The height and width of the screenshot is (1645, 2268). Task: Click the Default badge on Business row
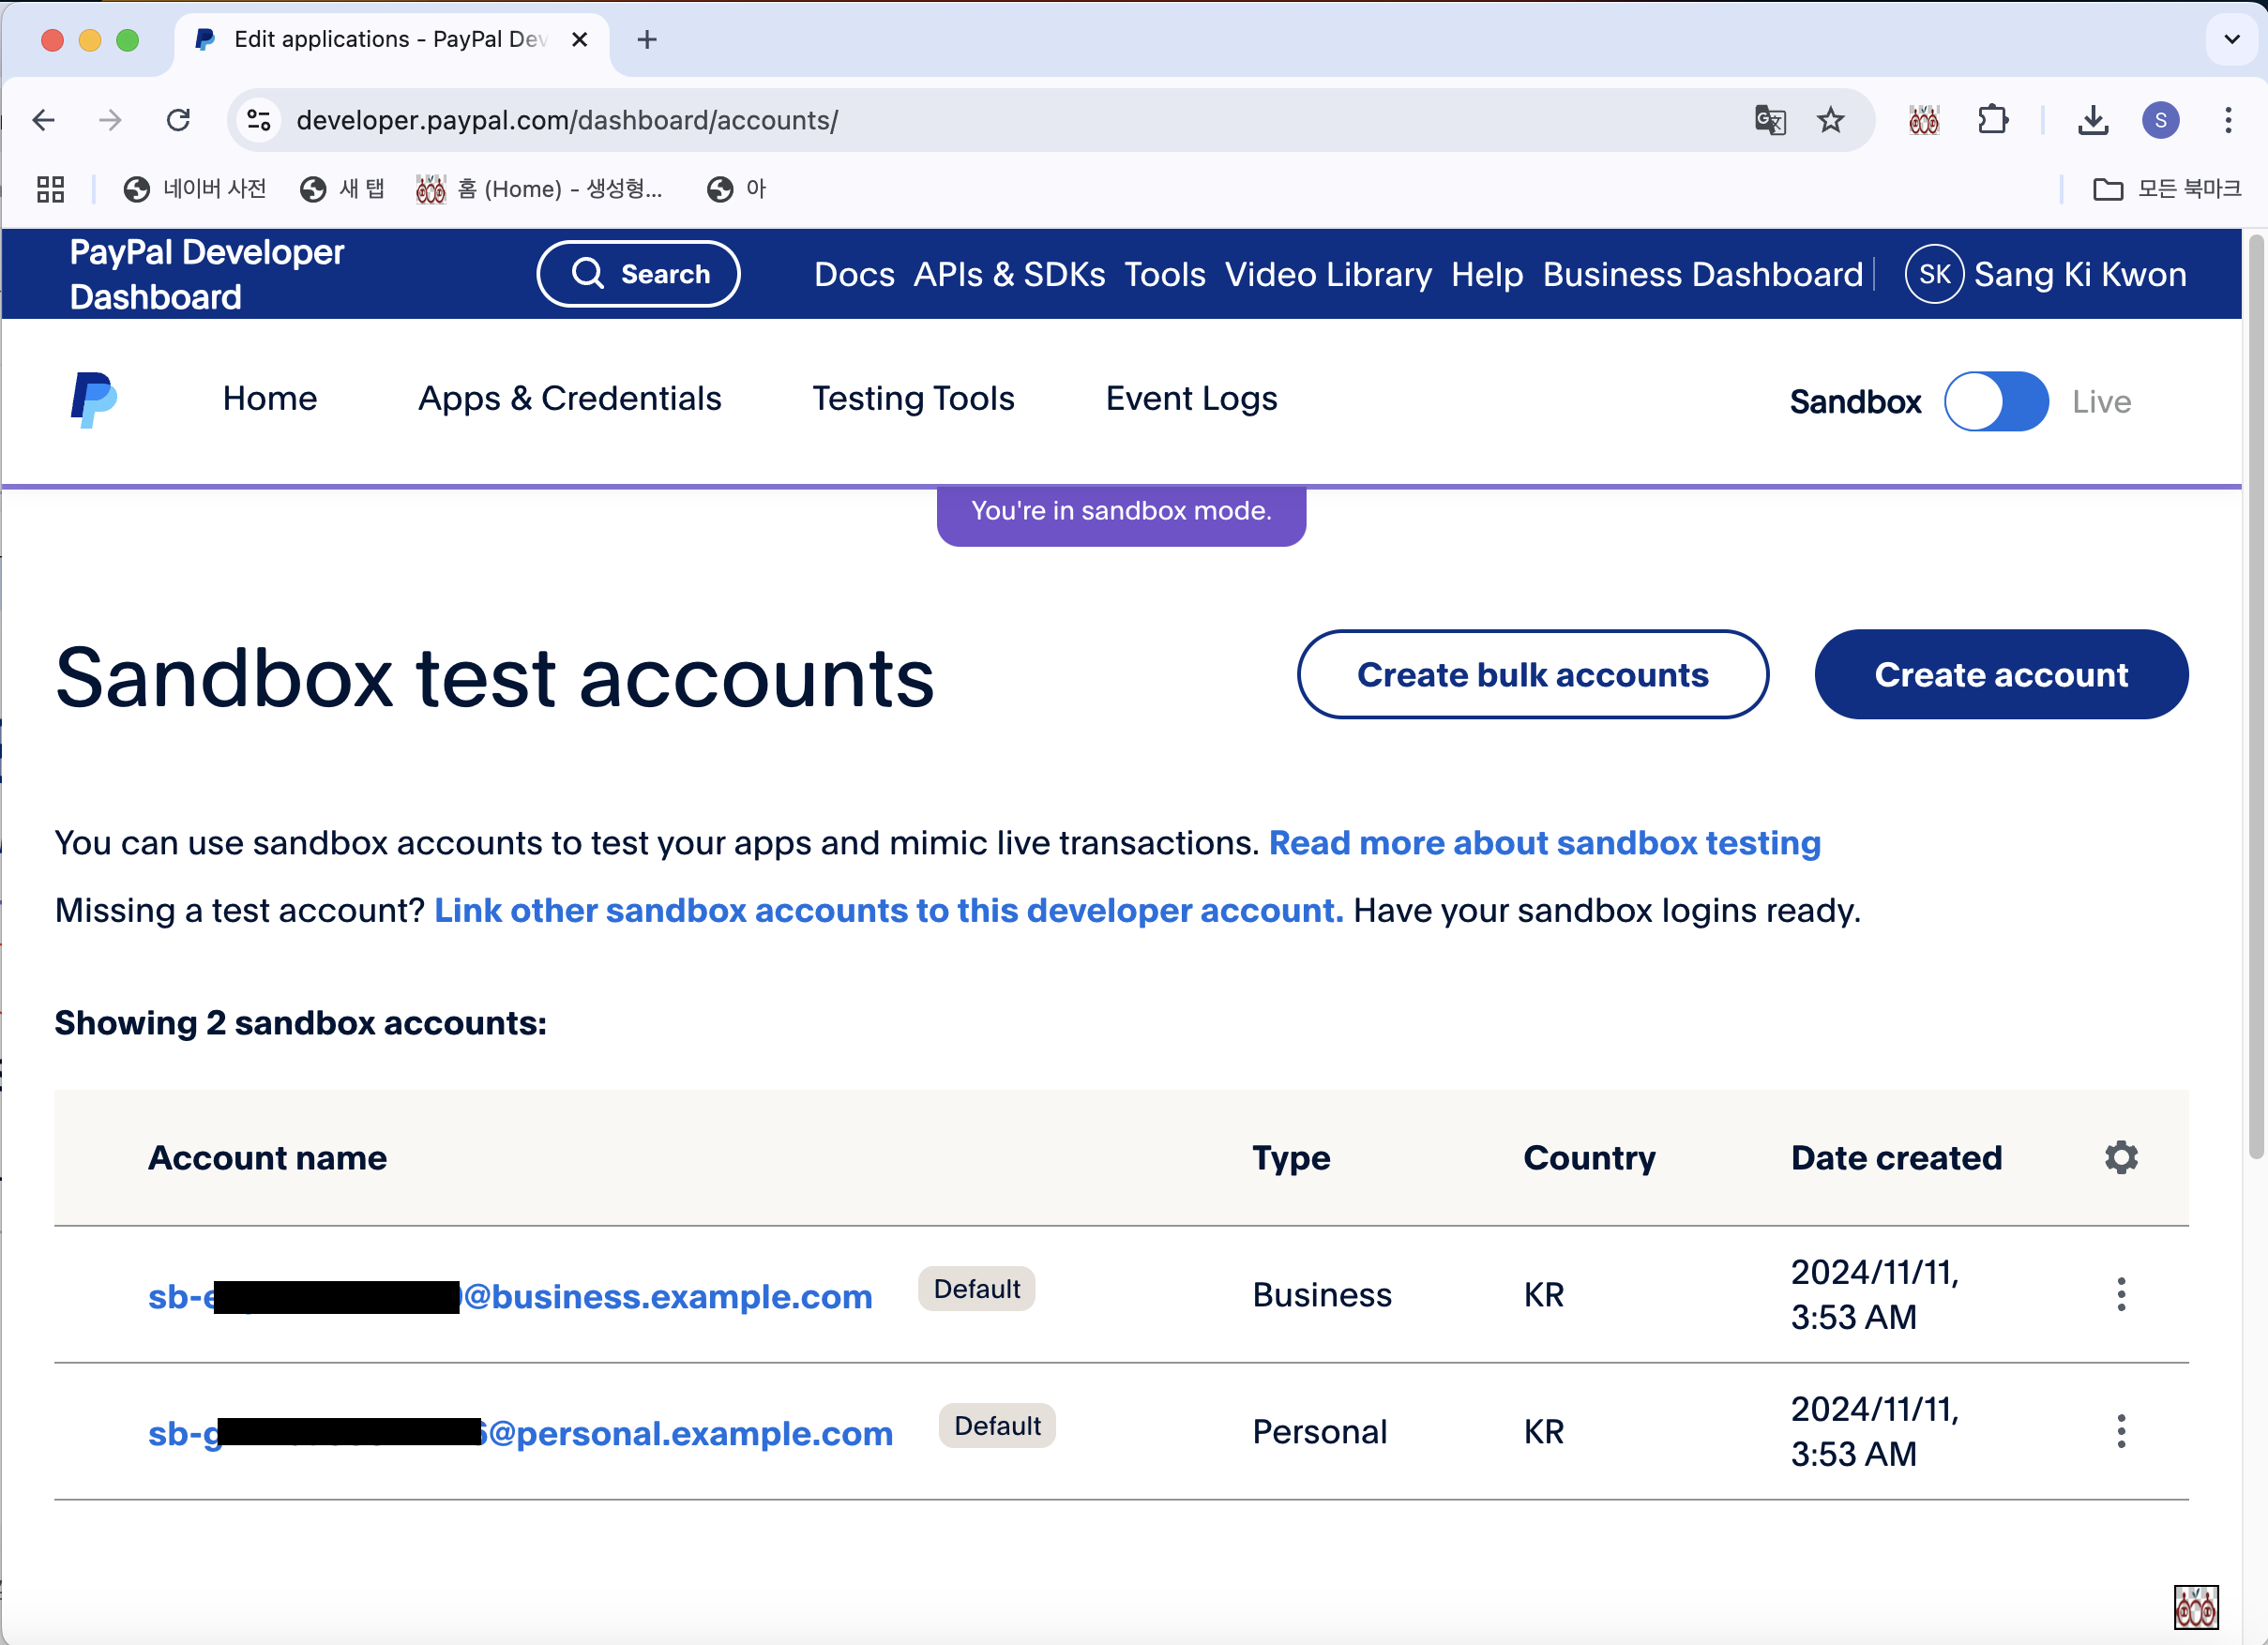click(976, 1288)
